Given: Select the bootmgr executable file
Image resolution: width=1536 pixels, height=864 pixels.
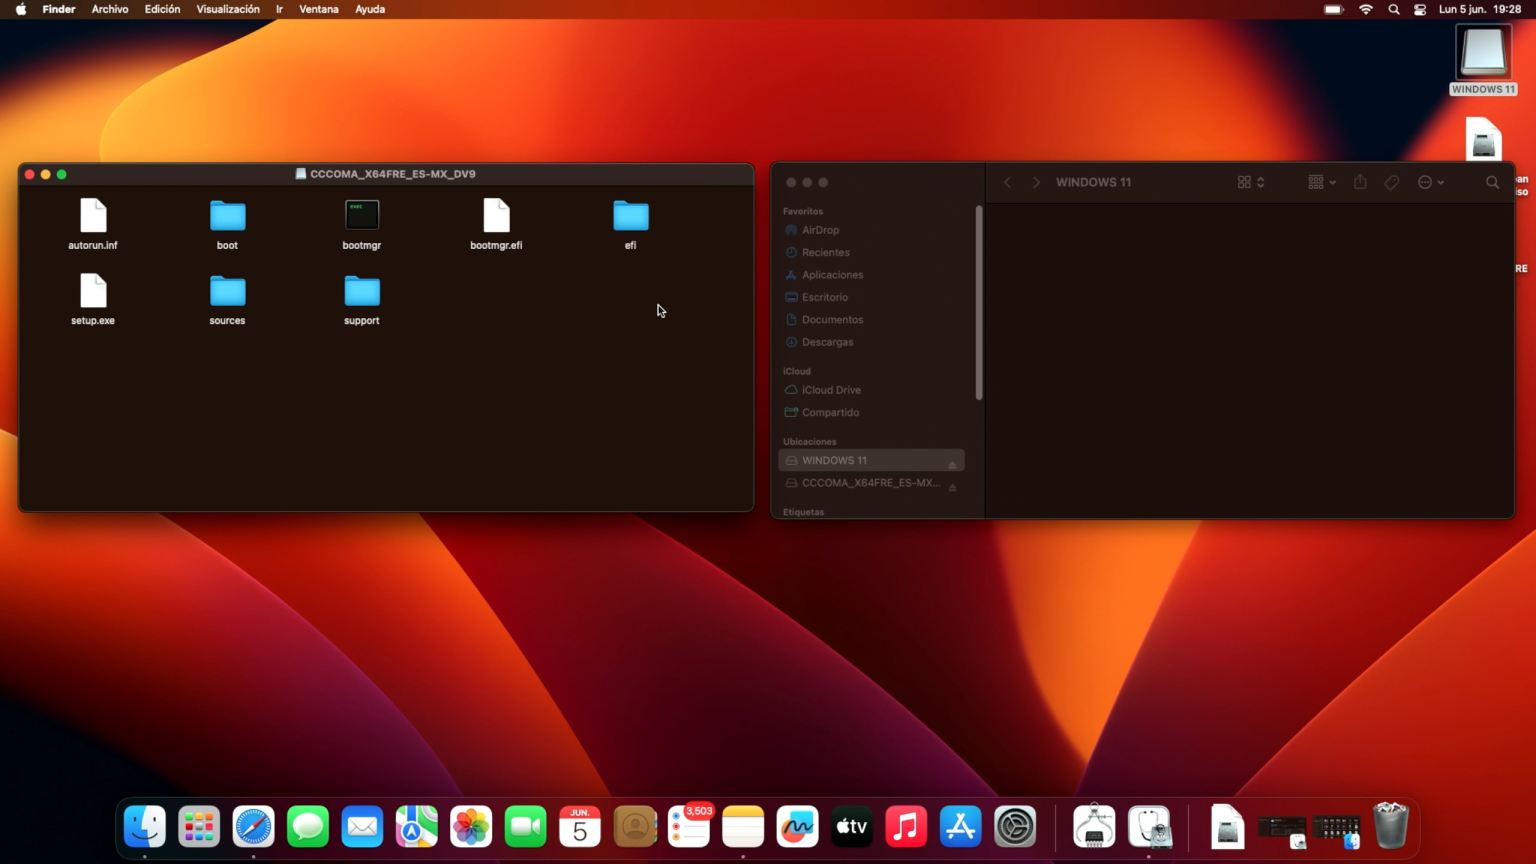Looking at the screenshot, I should [x=362, y=224].
